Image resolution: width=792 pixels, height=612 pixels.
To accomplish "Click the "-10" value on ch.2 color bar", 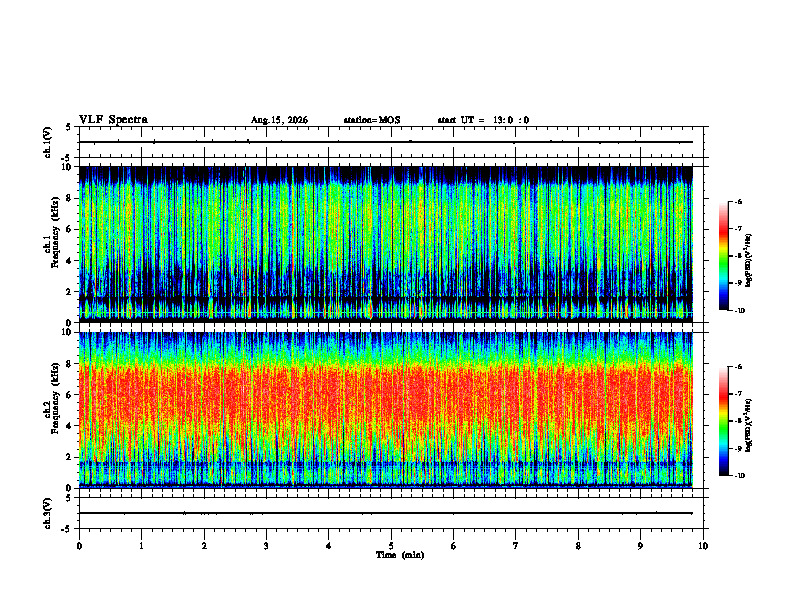I will [x=739, y=476].
